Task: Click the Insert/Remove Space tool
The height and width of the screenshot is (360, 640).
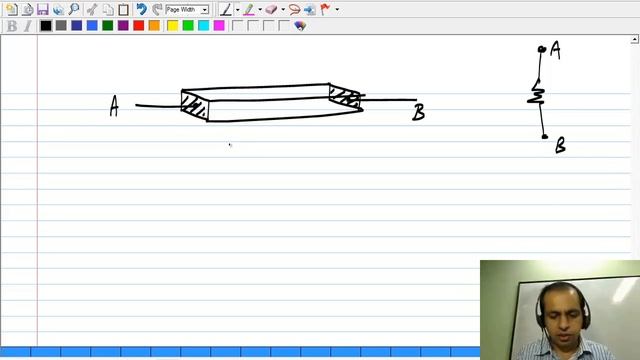Action: coord(309,9)
